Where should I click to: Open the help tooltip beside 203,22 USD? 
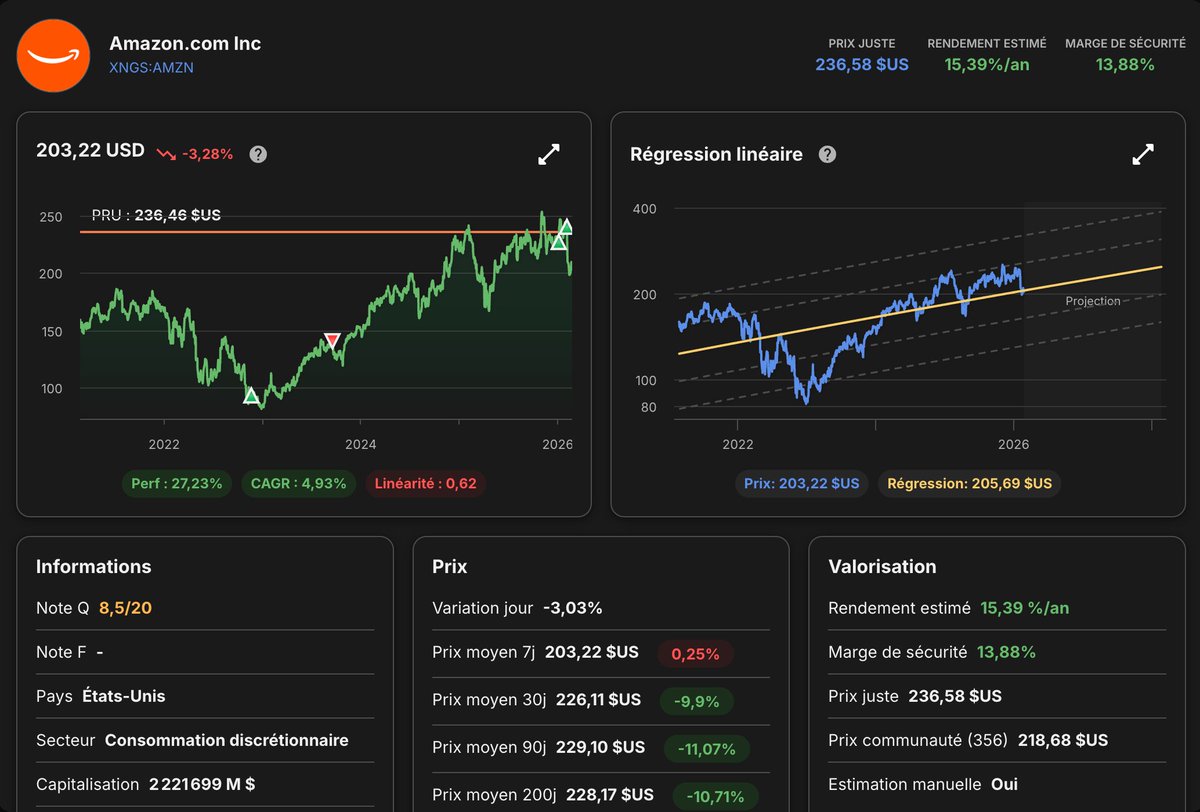tap(258, 154)
